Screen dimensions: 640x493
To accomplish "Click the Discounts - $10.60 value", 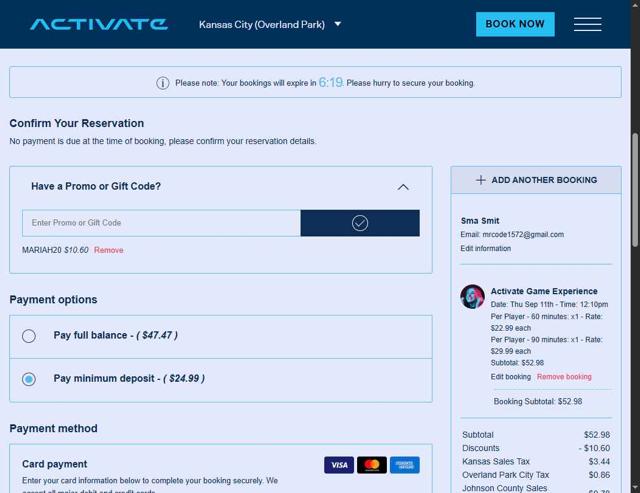I will (x=594, y=448).
